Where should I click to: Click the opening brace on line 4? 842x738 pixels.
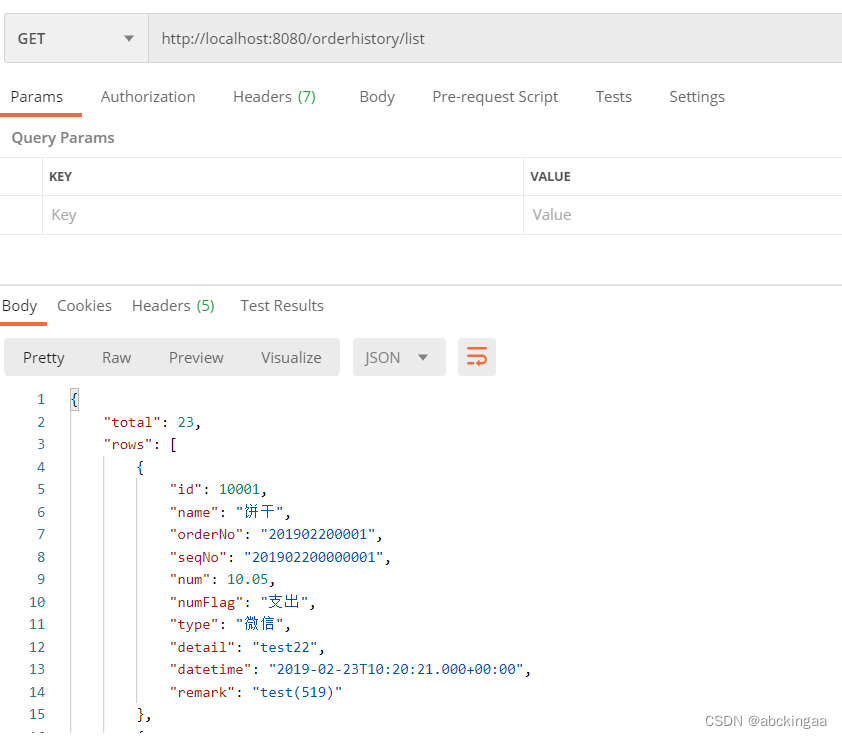[140, 467]
